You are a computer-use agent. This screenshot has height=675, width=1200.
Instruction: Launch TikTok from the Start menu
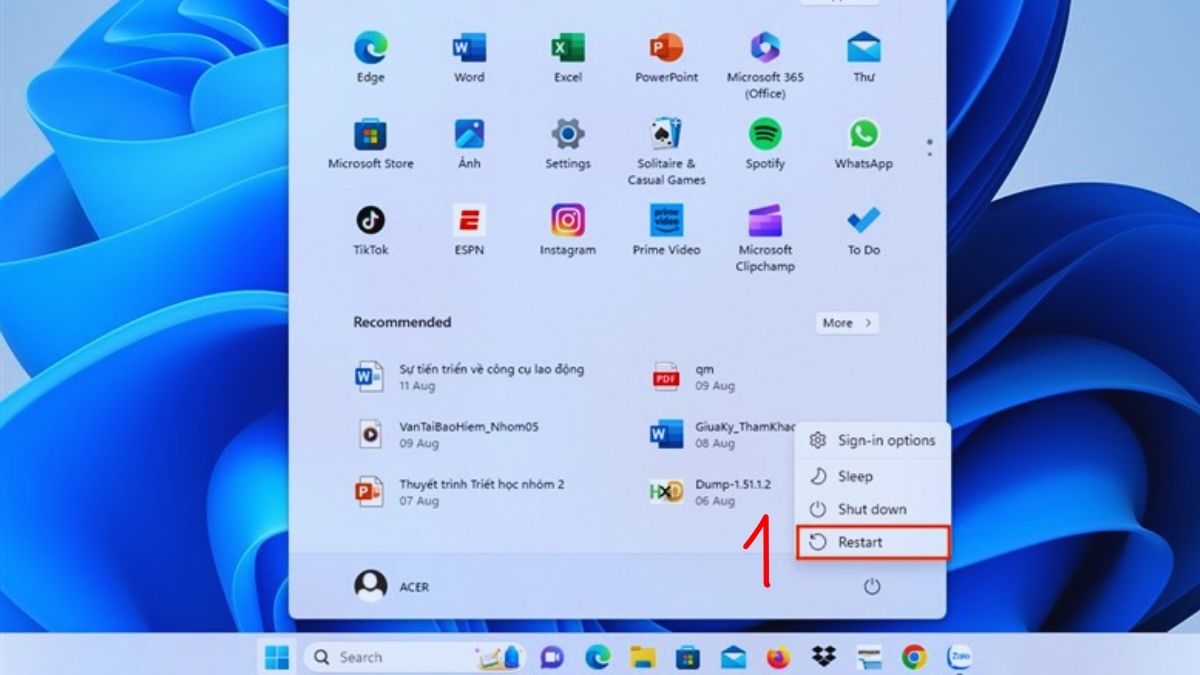point(370,229)
